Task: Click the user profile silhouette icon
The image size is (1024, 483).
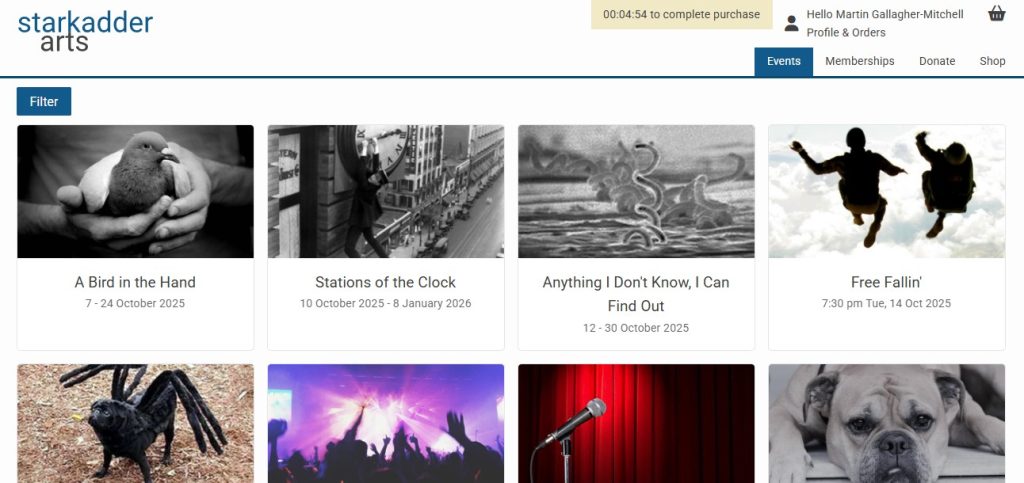Action: click(x=792, y=23)
